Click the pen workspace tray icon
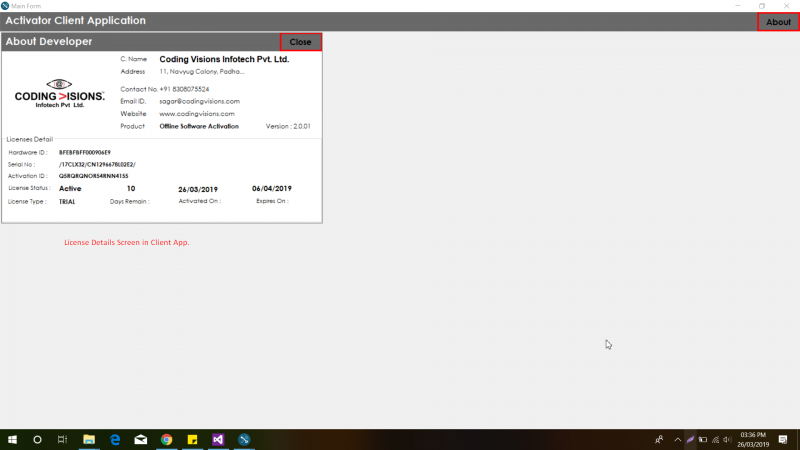 point(690,439)
